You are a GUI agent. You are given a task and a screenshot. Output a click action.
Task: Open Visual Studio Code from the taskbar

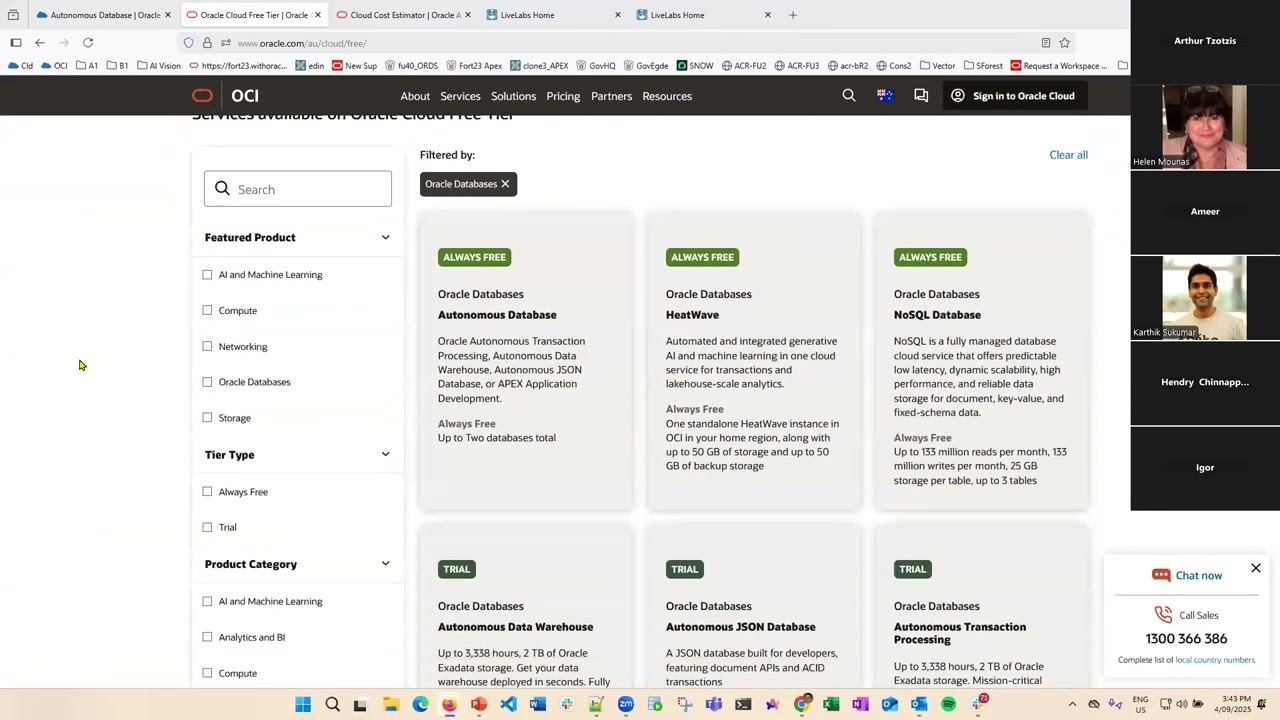click(x=508, y=705)
